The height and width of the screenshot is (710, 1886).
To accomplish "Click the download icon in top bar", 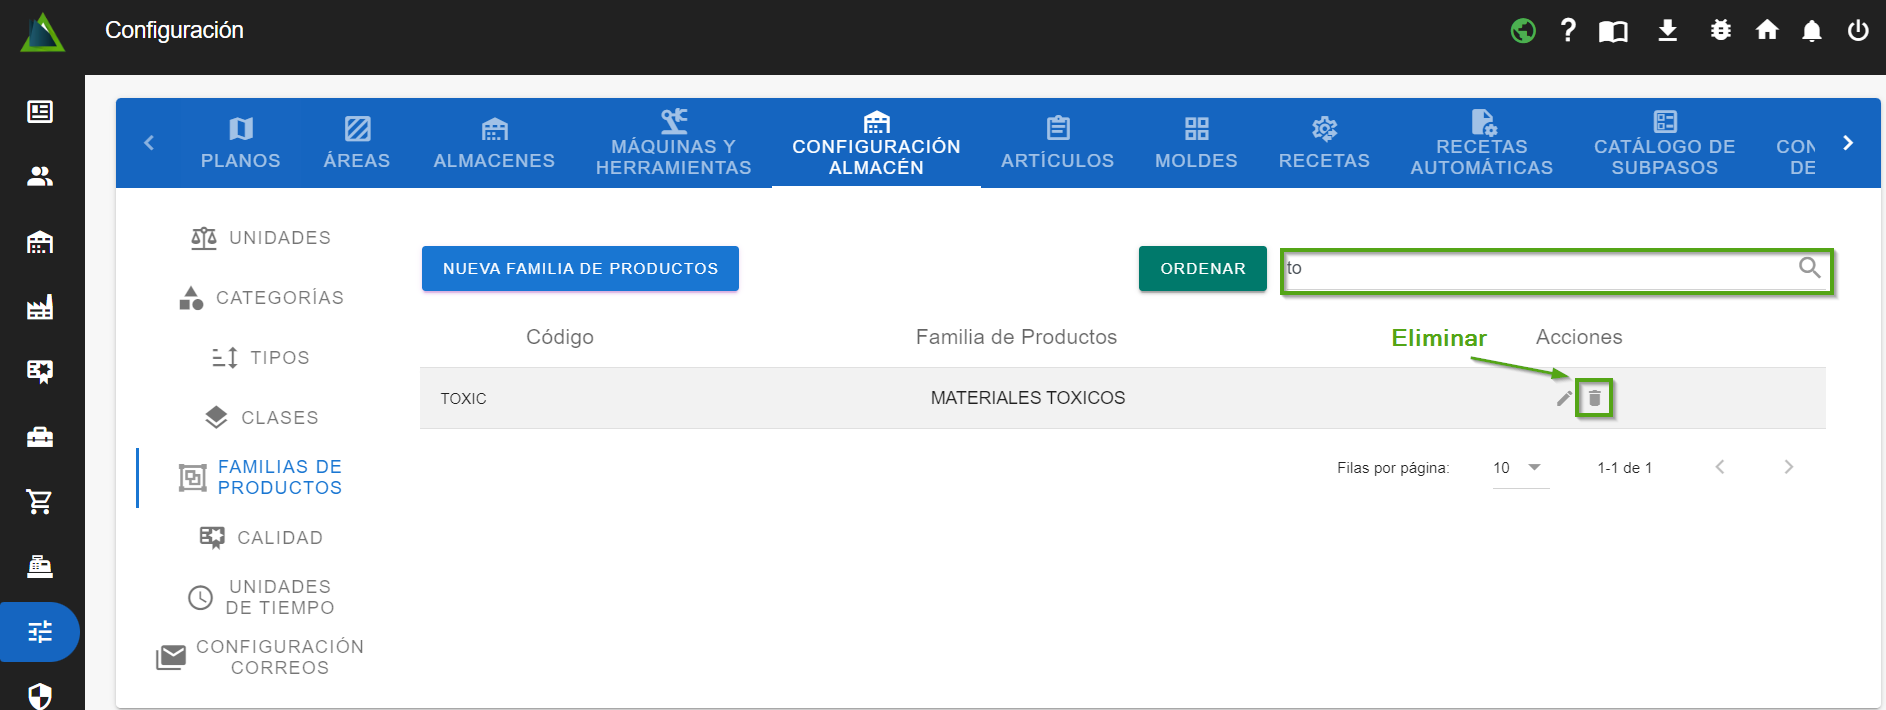I will 1667,31.
